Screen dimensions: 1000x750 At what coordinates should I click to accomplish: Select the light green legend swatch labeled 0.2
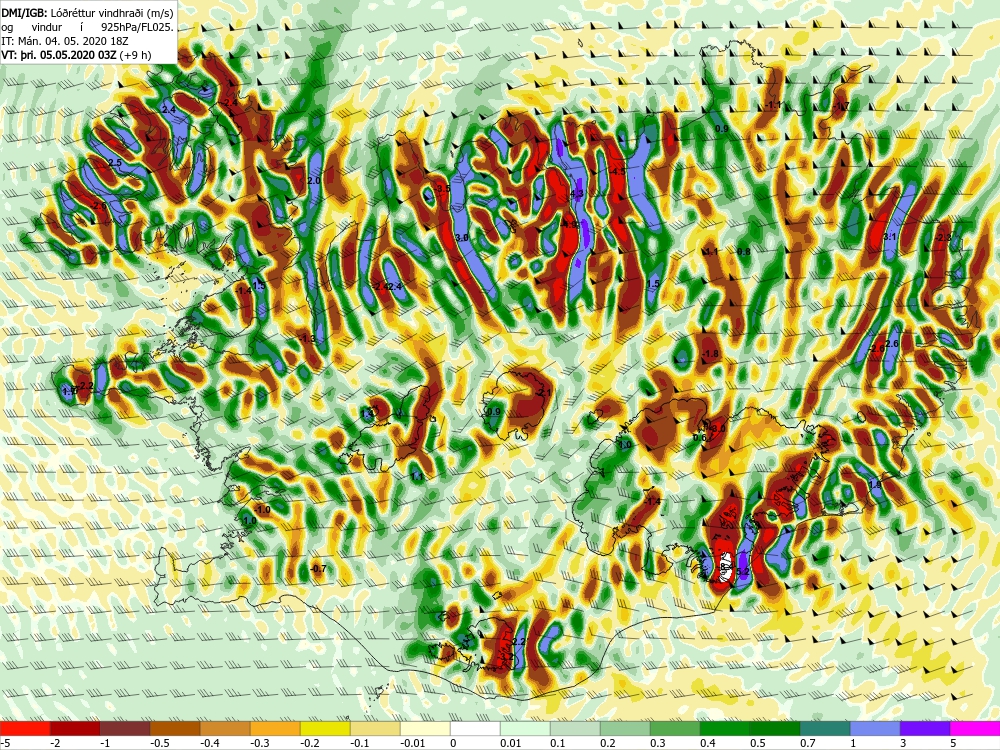[625, 728]
